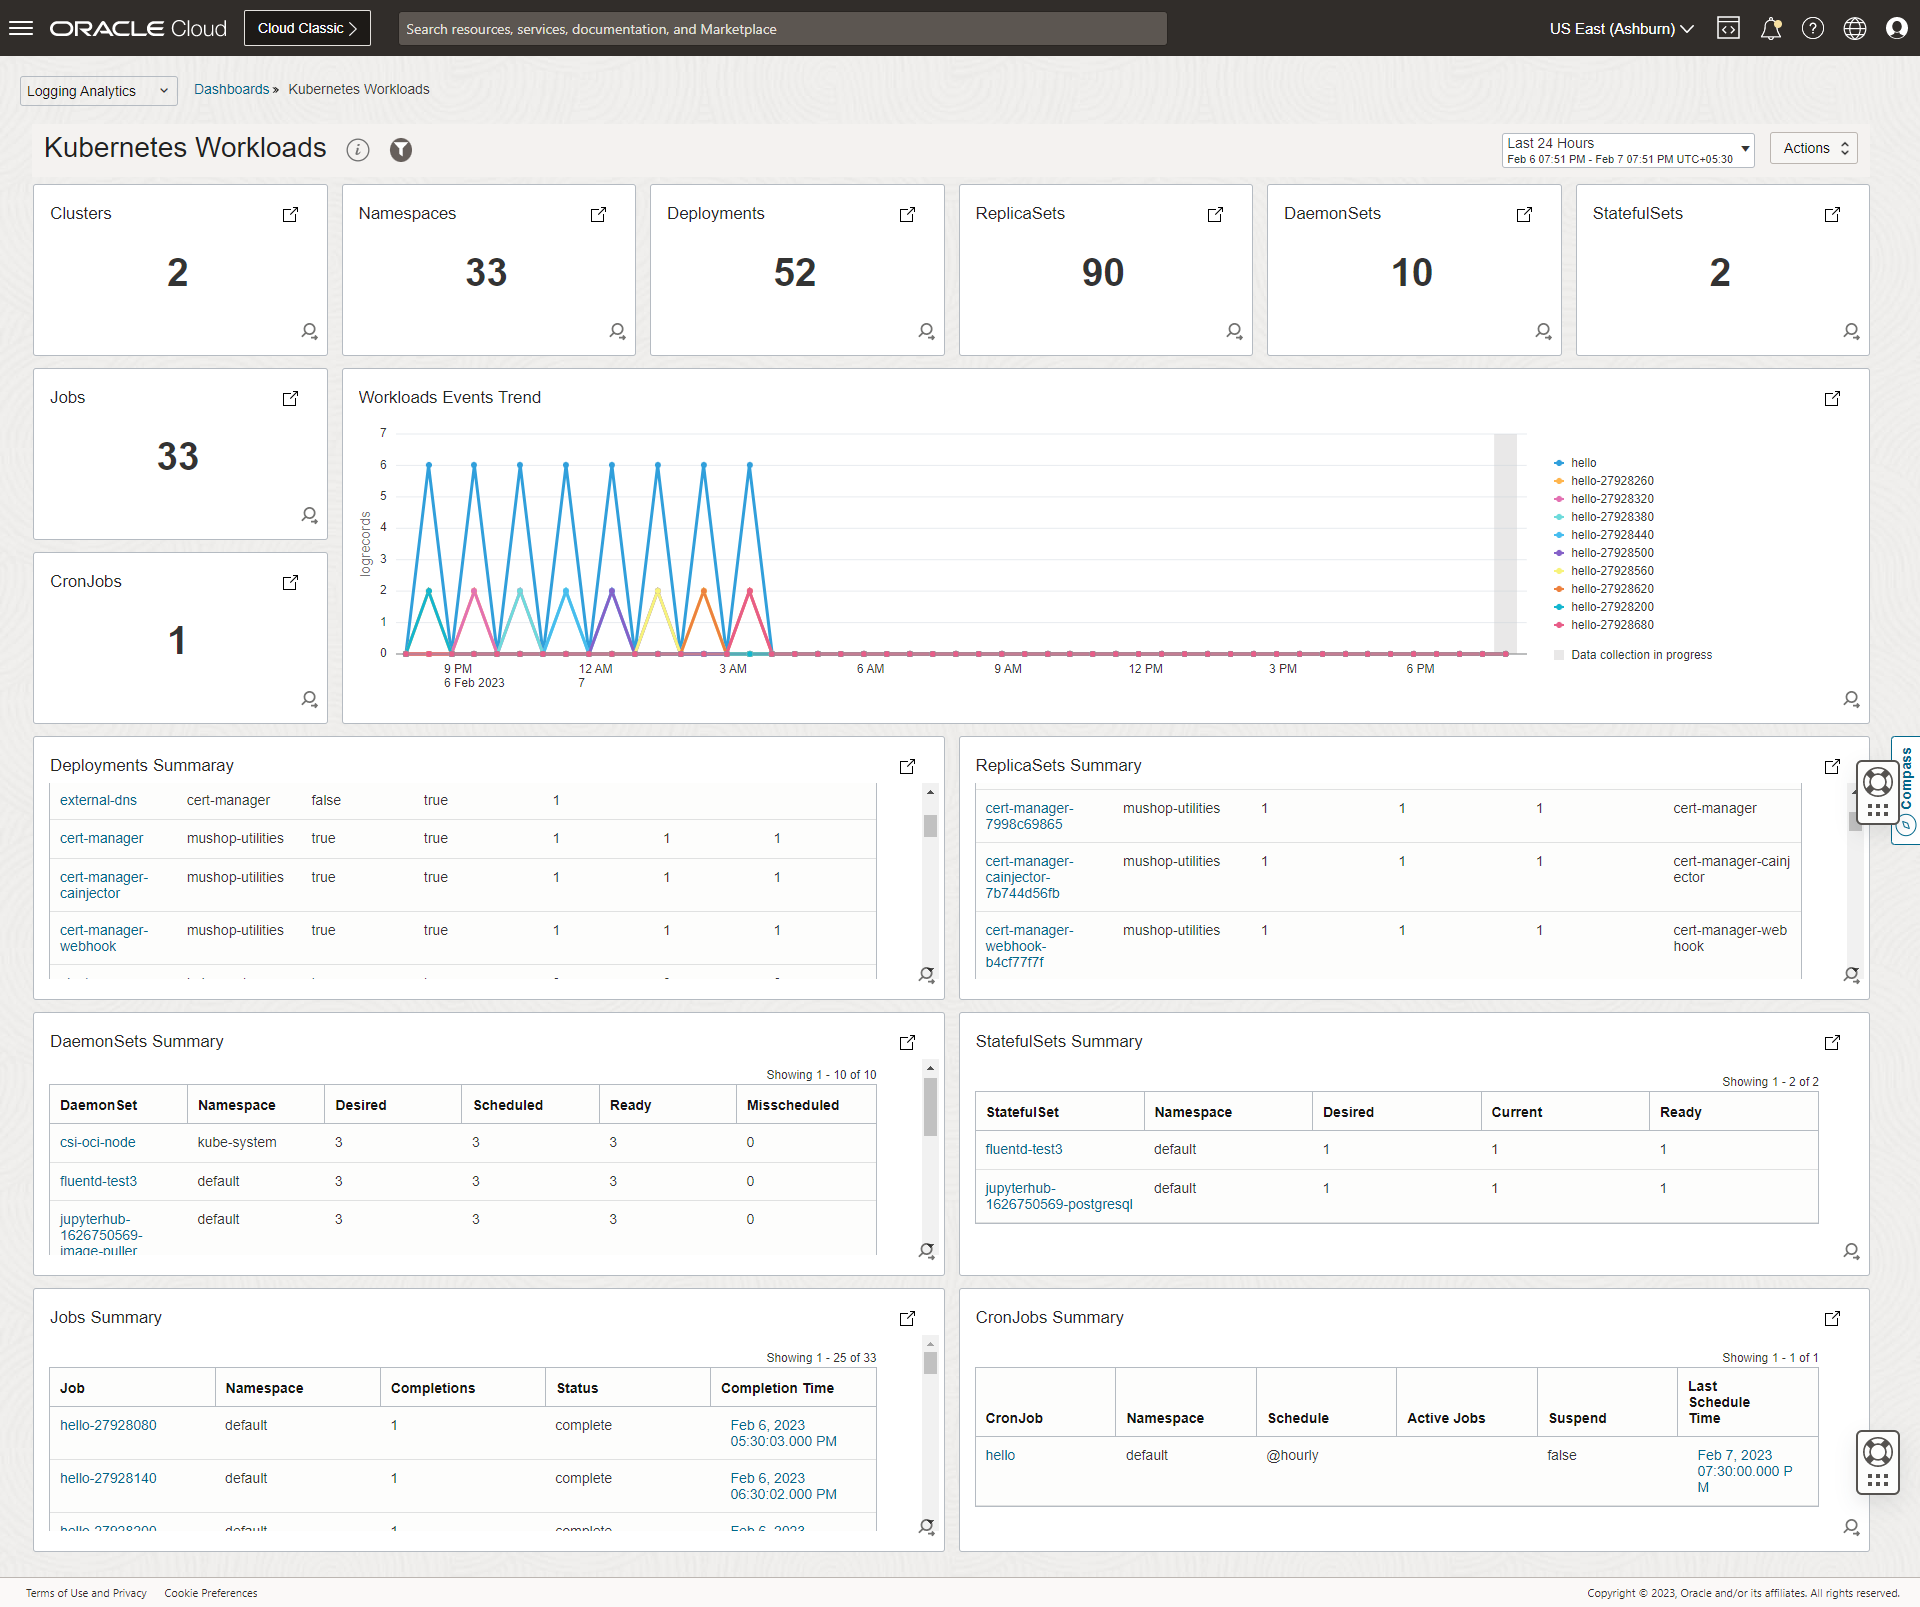Toggle hello-27928680 legend series visibility

coord(1611,625)
